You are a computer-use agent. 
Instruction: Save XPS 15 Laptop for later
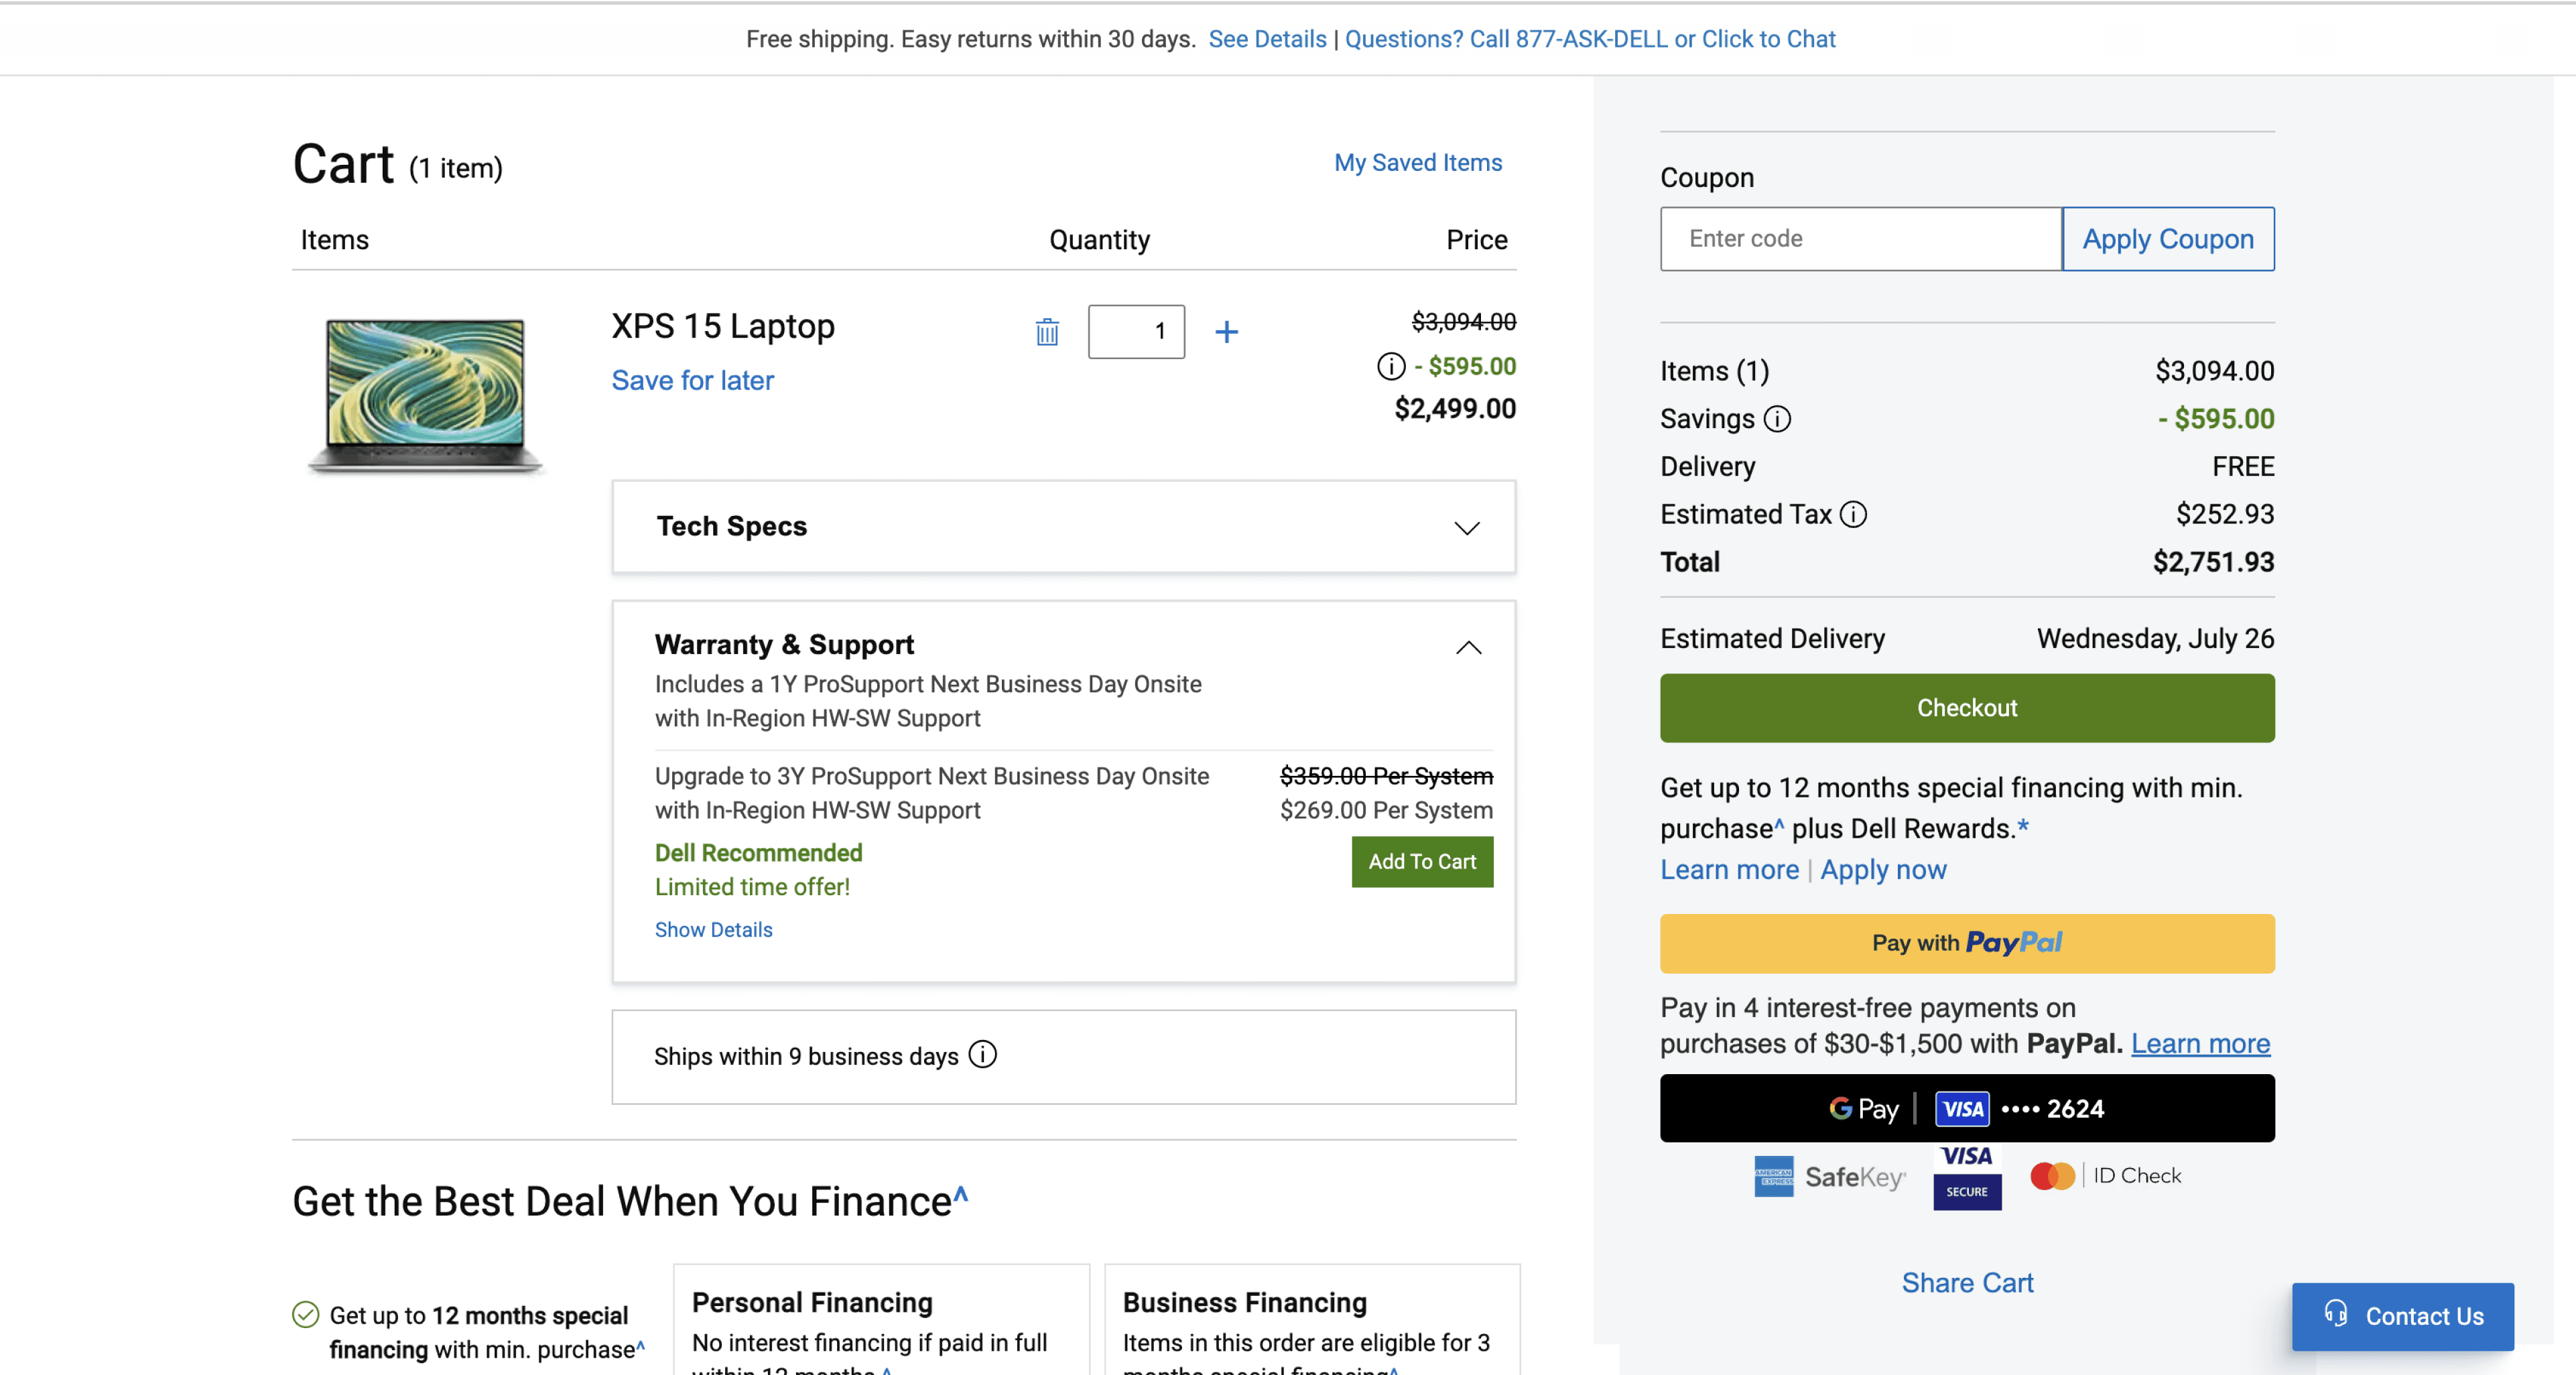(693, 380)
